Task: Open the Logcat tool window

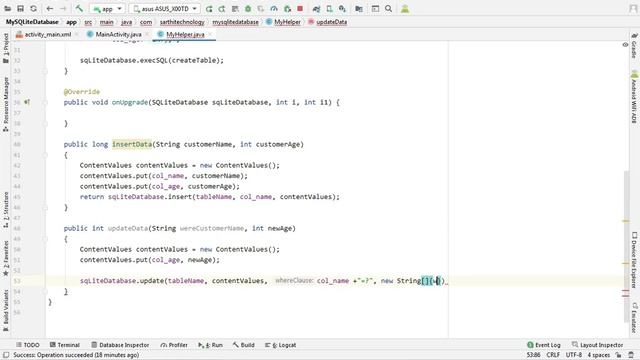Action: tap(280, 345)
